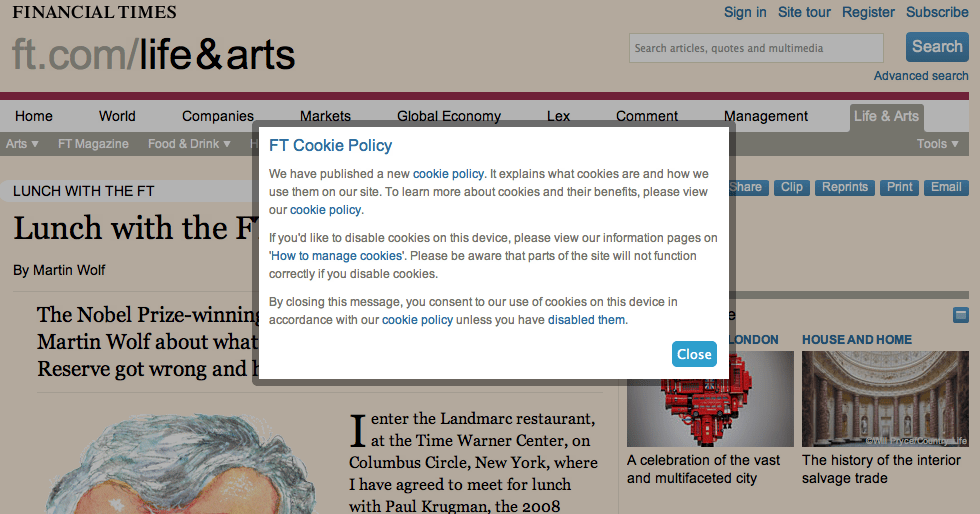Open 'How to manage cookies' link

click(x=337, y=256)
